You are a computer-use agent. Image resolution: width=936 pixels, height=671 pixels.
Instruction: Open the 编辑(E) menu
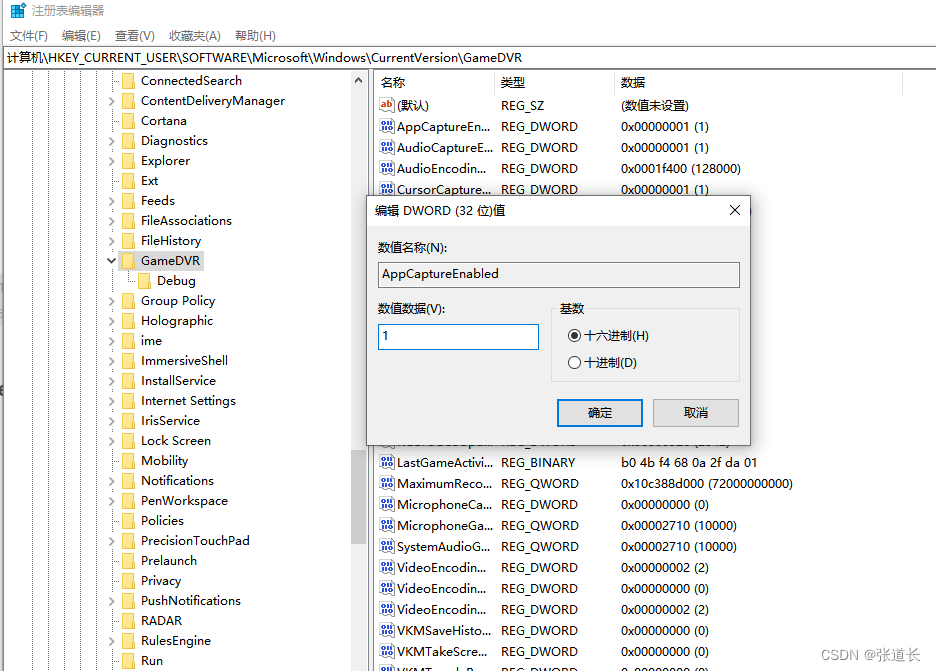(x=79, y=35)
